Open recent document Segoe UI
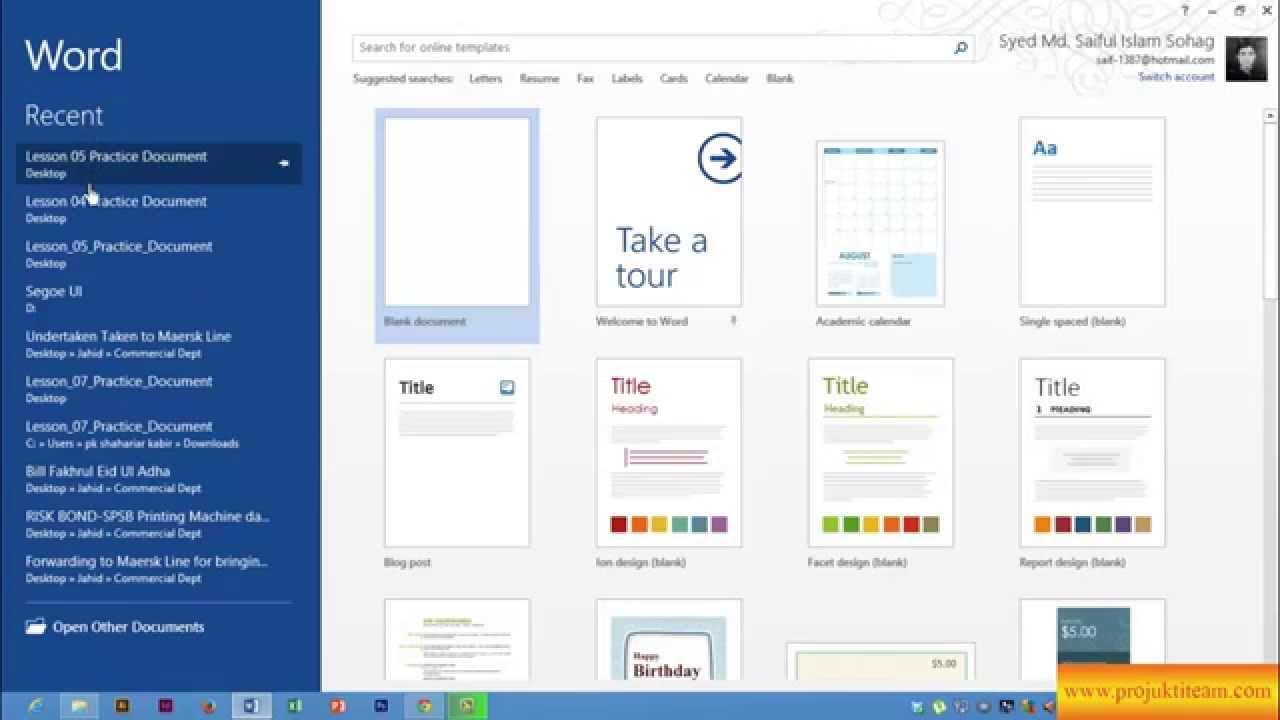Viewport: 1280px width, 720px height. coord(158,298)
